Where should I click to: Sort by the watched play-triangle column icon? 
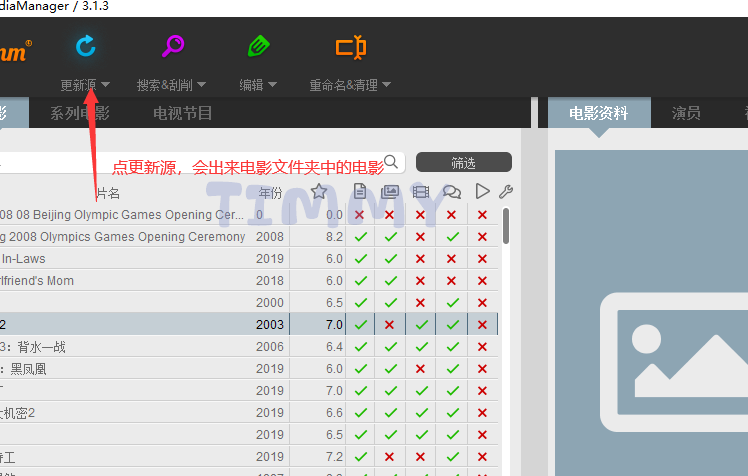(482, 191)
